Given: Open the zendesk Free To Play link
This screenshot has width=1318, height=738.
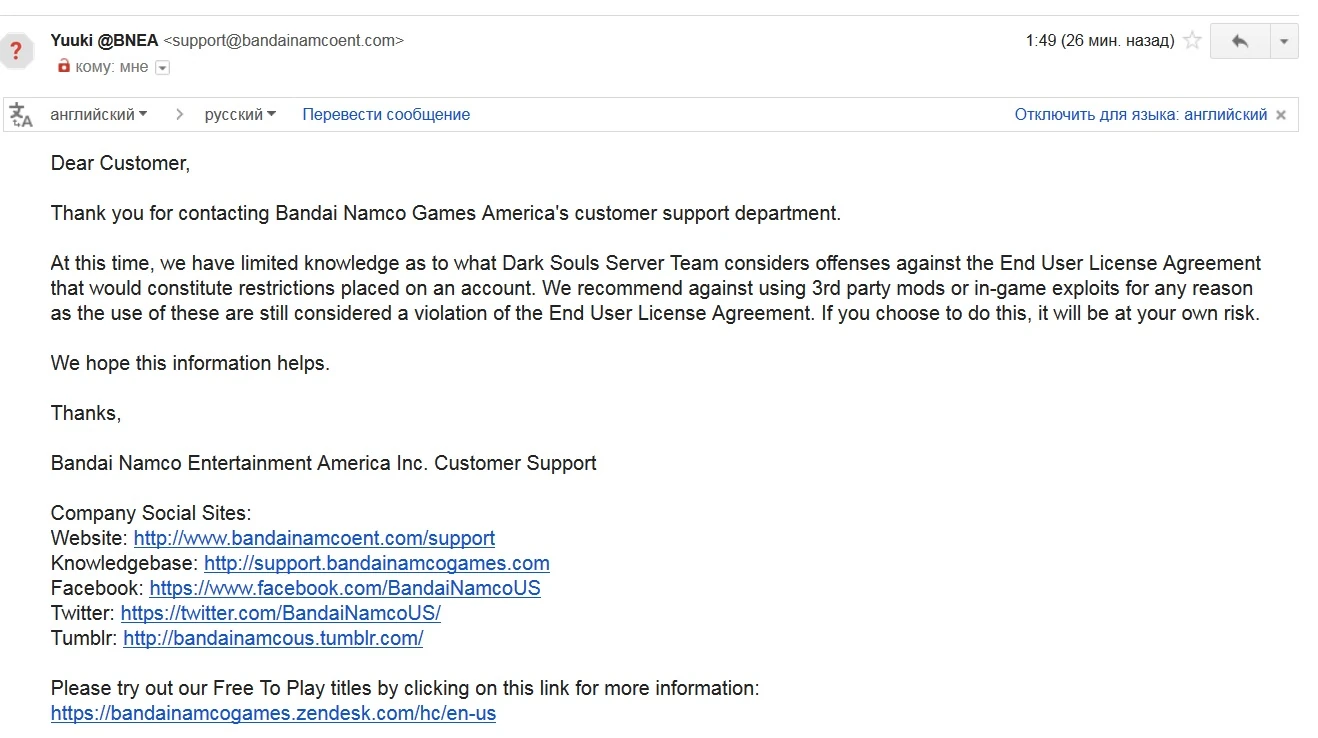Looking at the screenshot, I should click(273, 713).
